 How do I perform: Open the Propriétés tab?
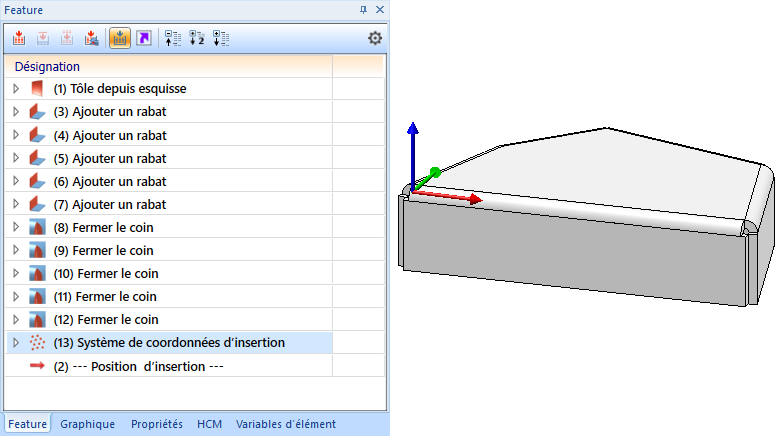157,424
